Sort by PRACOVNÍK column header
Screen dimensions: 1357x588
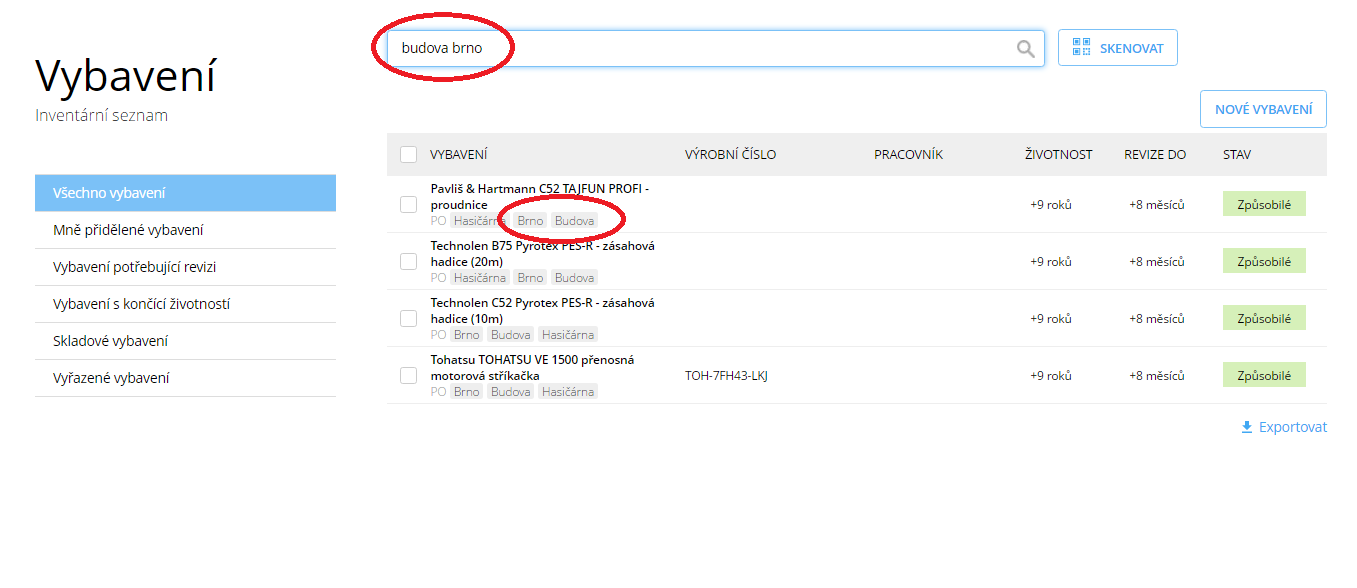point(908,155)
